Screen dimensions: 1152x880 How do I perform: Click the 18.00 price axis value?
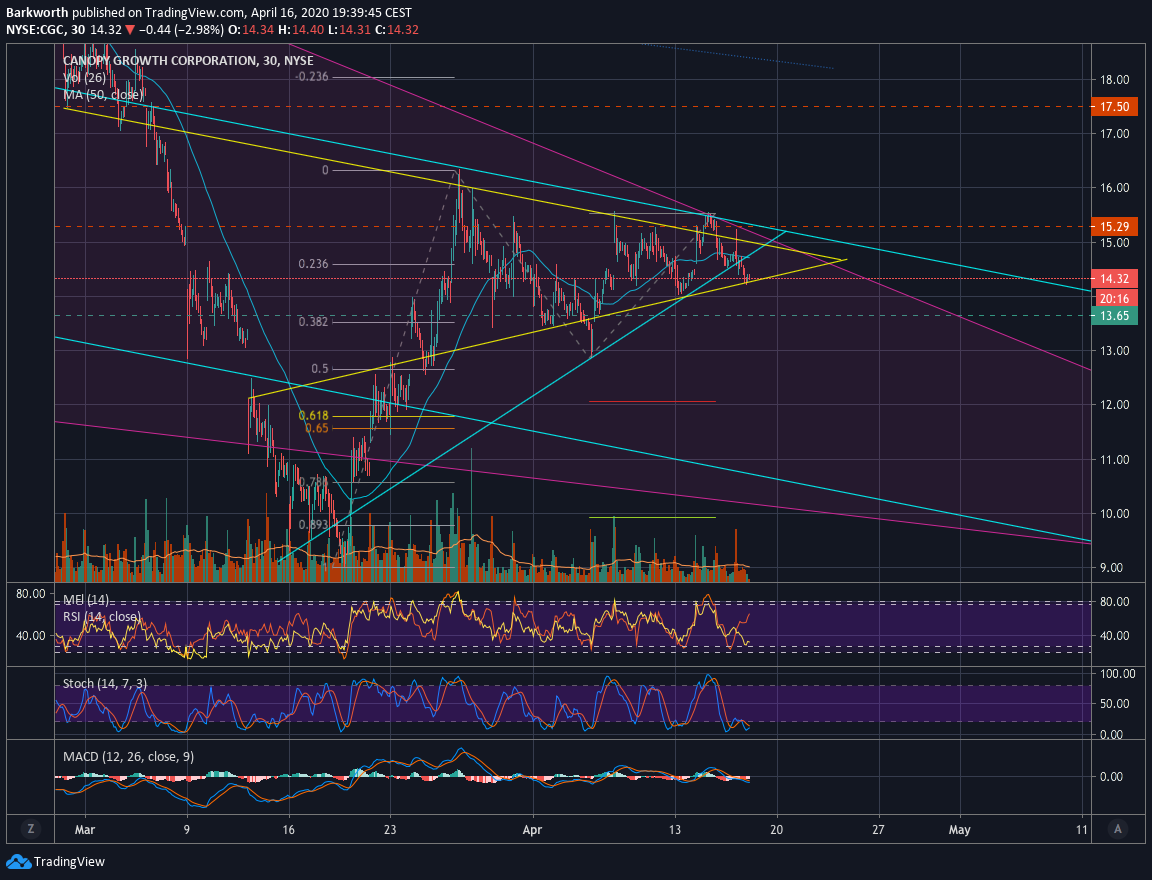tap(1115, 79)
